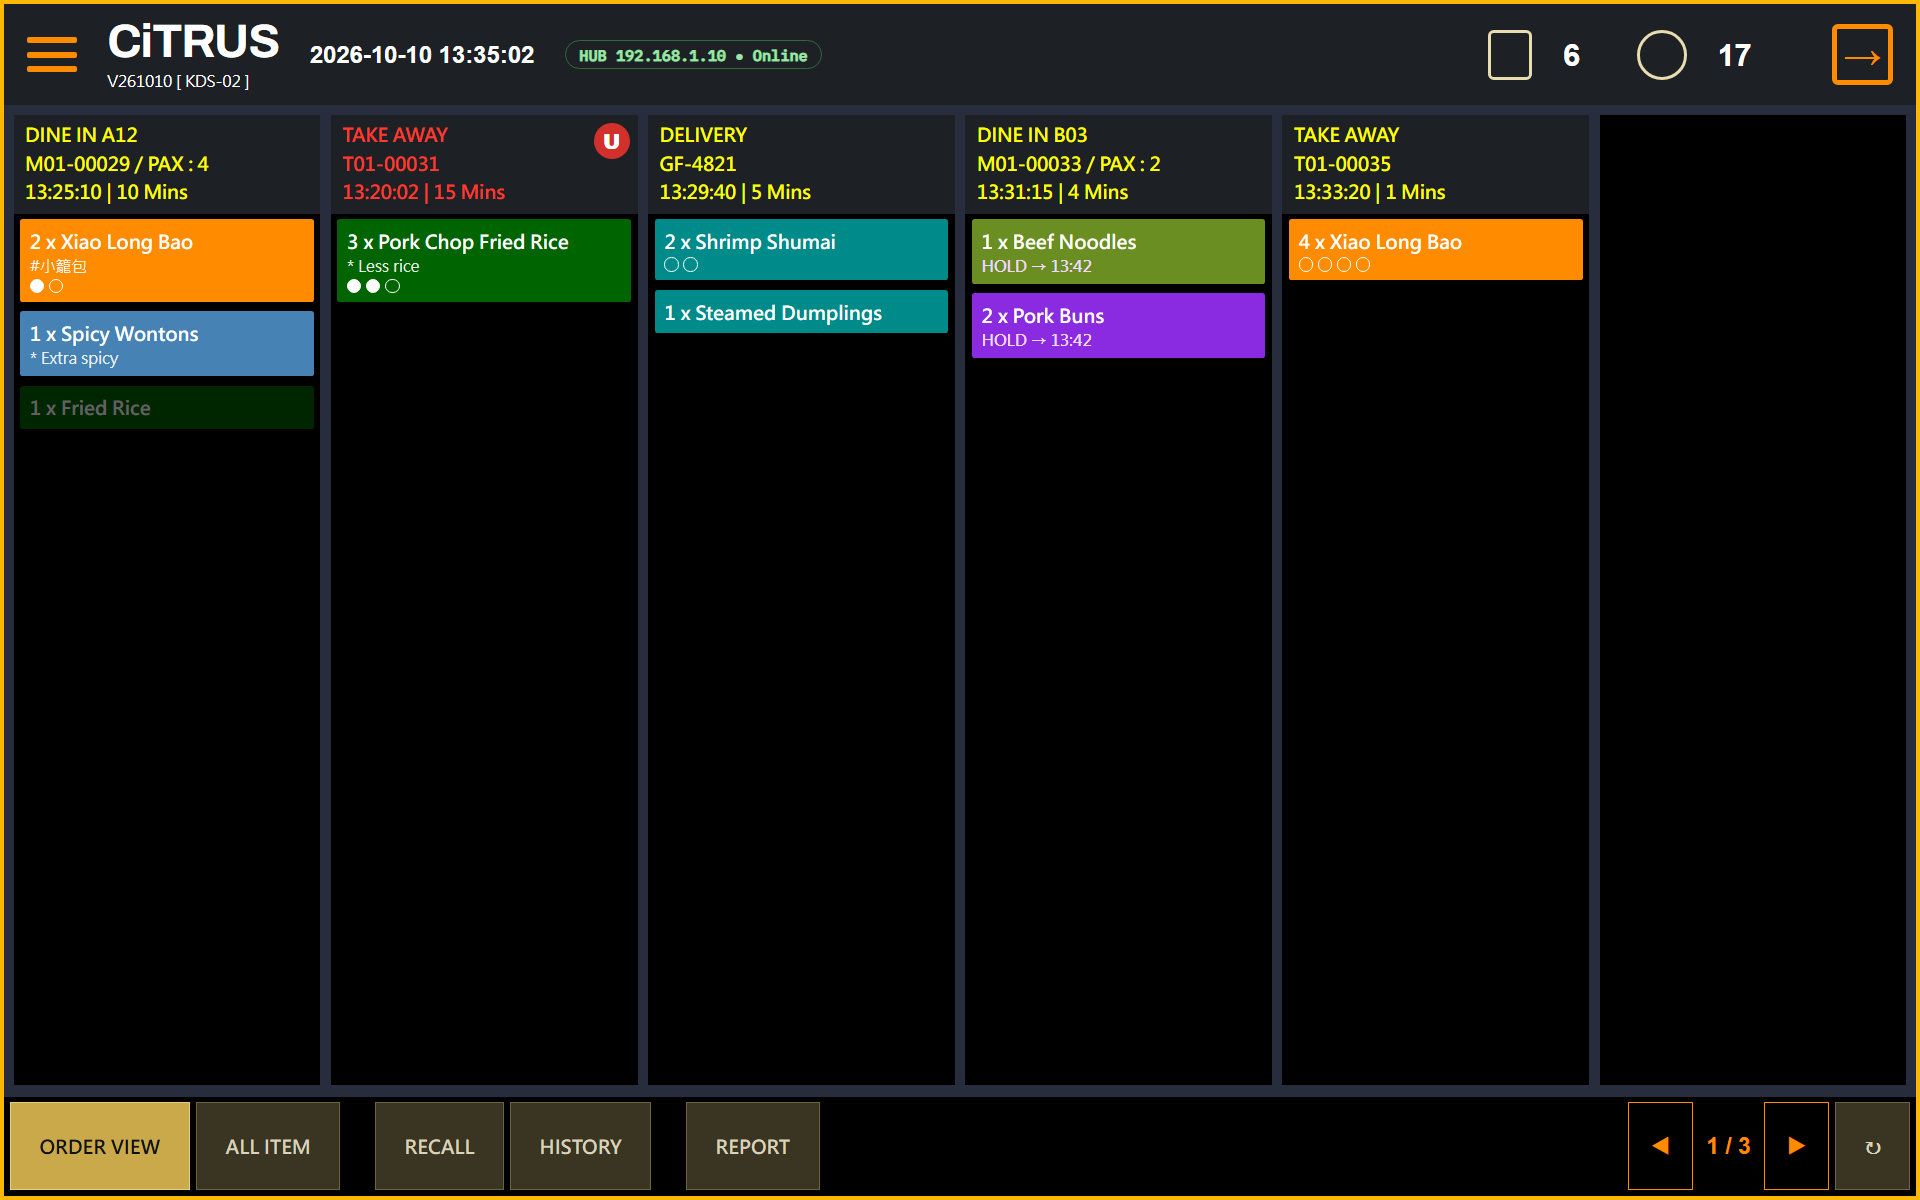Click DELIVERY GF-4821 order header
1920x1200 pixels.
(801, 163)
